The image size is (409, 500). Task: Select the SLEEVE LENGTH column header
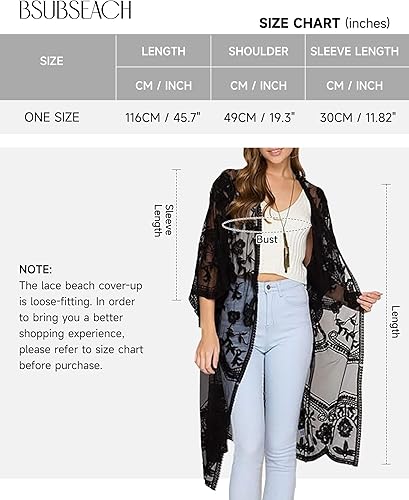pyautogui.click(x=354, y=51)
